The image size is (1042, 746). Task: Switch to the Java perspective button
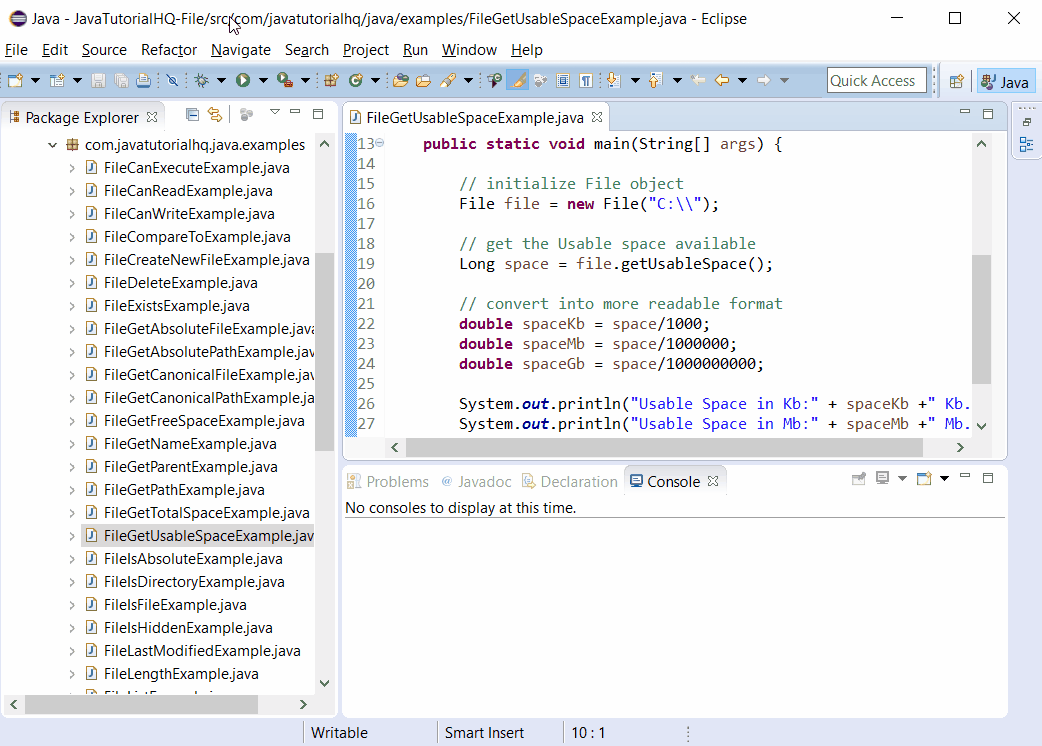(1005, 80)
